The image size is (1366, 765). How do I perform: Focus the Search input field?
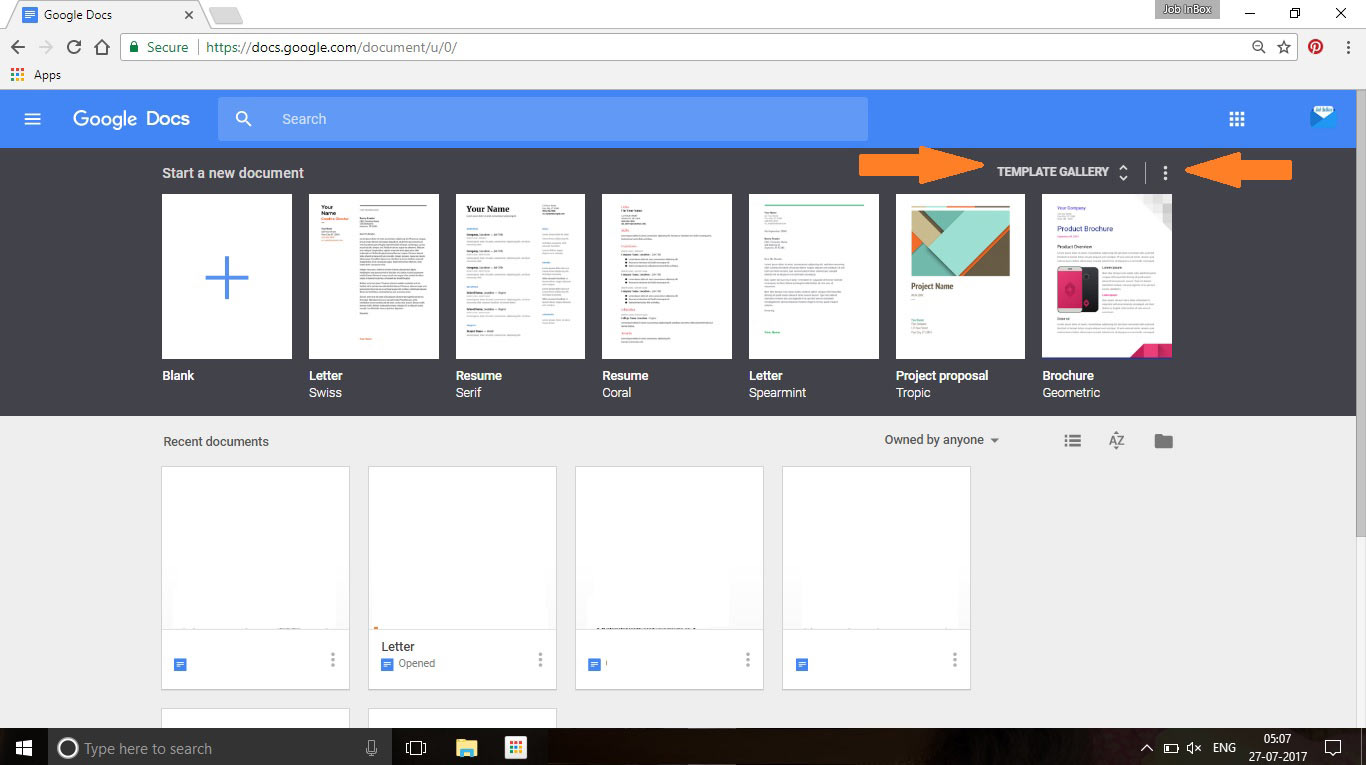point(543,119)
